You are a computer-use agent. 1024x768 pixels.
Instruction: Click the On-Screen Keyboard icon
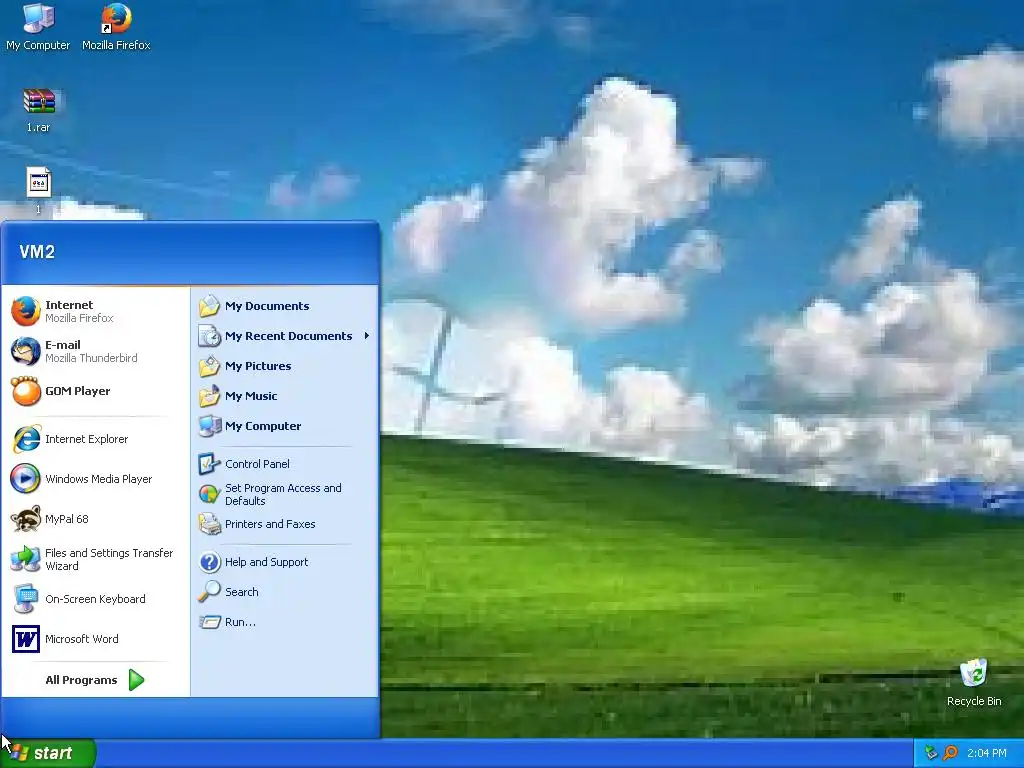coord(26,599)
